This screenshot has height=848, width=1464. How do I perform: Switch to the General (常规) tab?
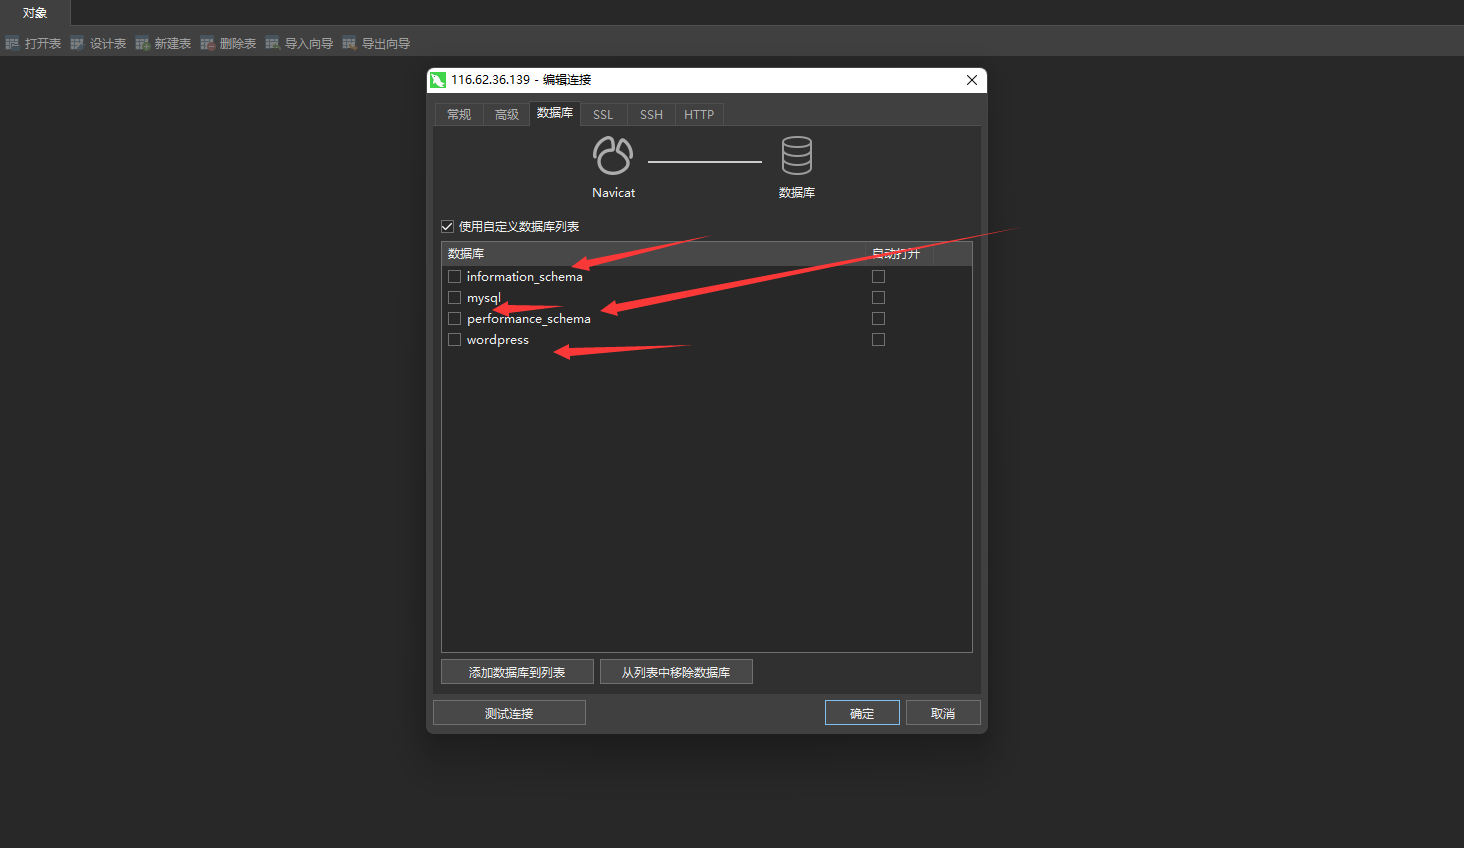pos(459,114)
